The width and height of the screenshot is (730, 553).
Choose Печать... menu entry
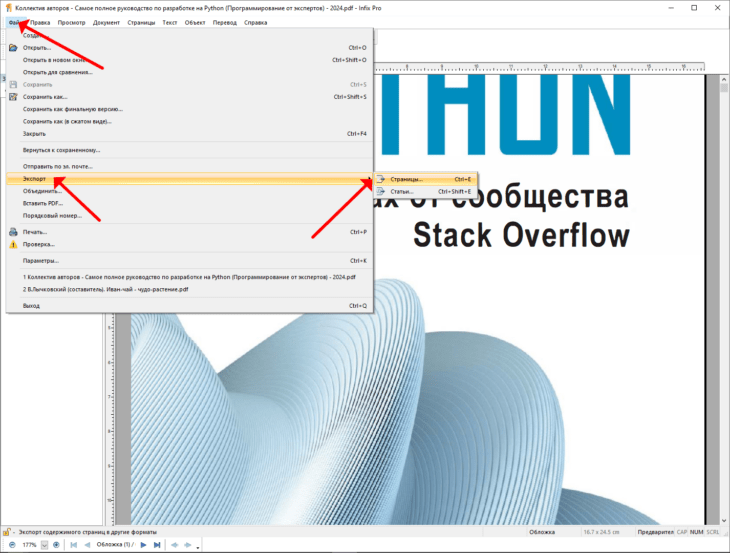(189, 232)
